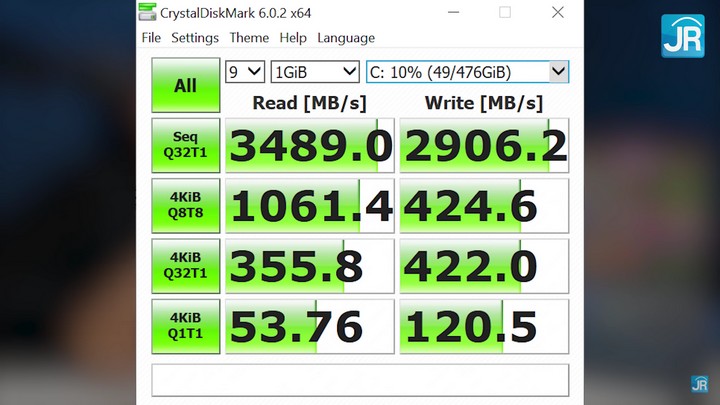Select the Q1T1 write result 120.5

click(x=484, y=326)
